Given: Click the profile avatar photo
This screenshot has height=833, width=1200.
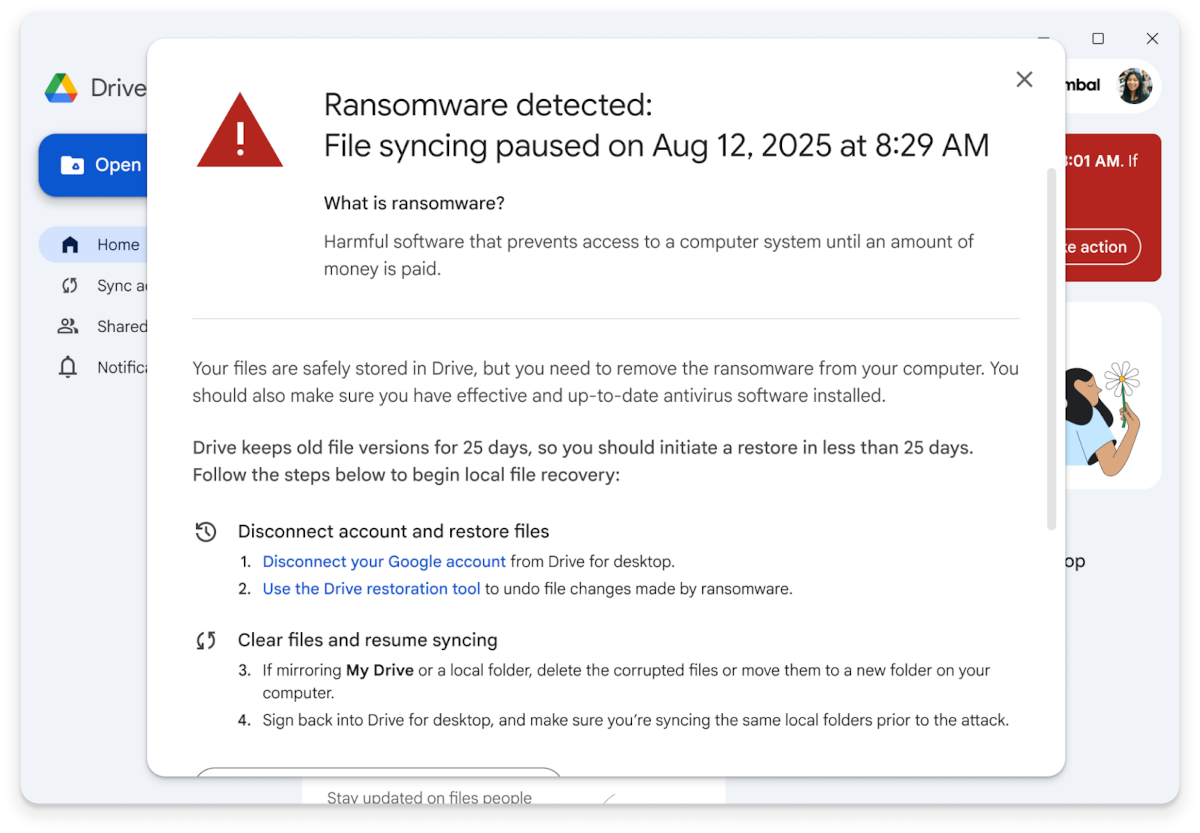Looking at the screenshot, I should tap(1133, 86).
